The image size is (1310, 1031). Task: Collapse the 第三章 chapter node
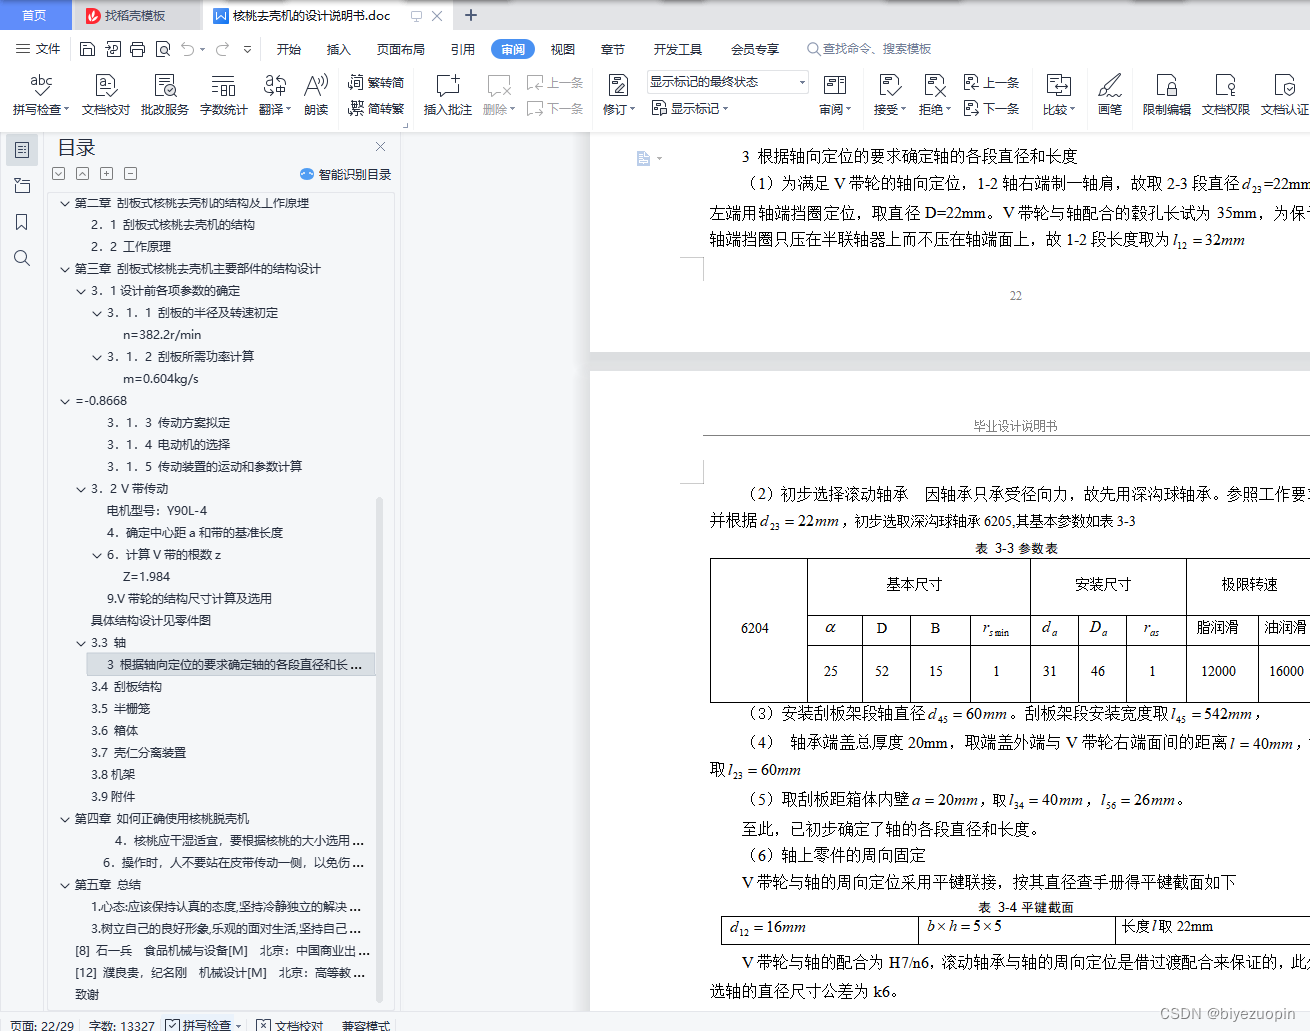(65, 269)
